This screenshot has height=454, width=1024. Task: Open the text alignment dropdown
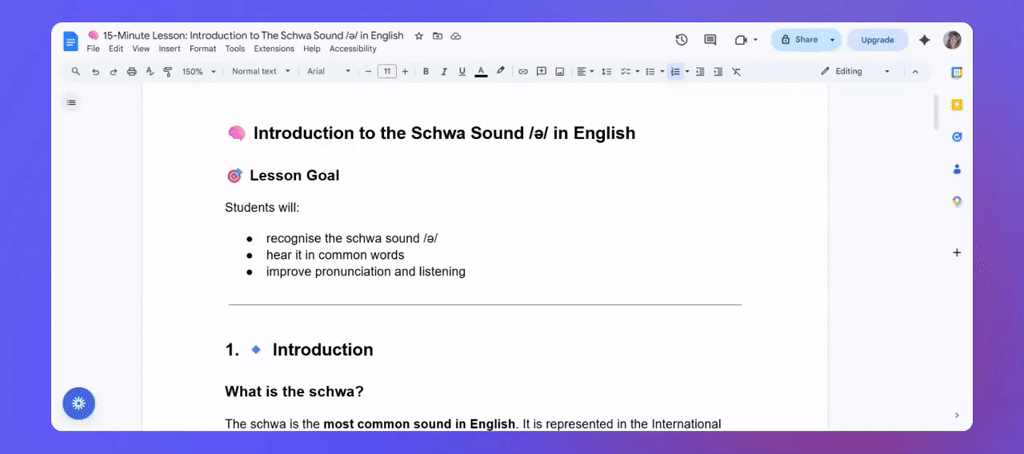pyautogui.click(x=585, y=71)
